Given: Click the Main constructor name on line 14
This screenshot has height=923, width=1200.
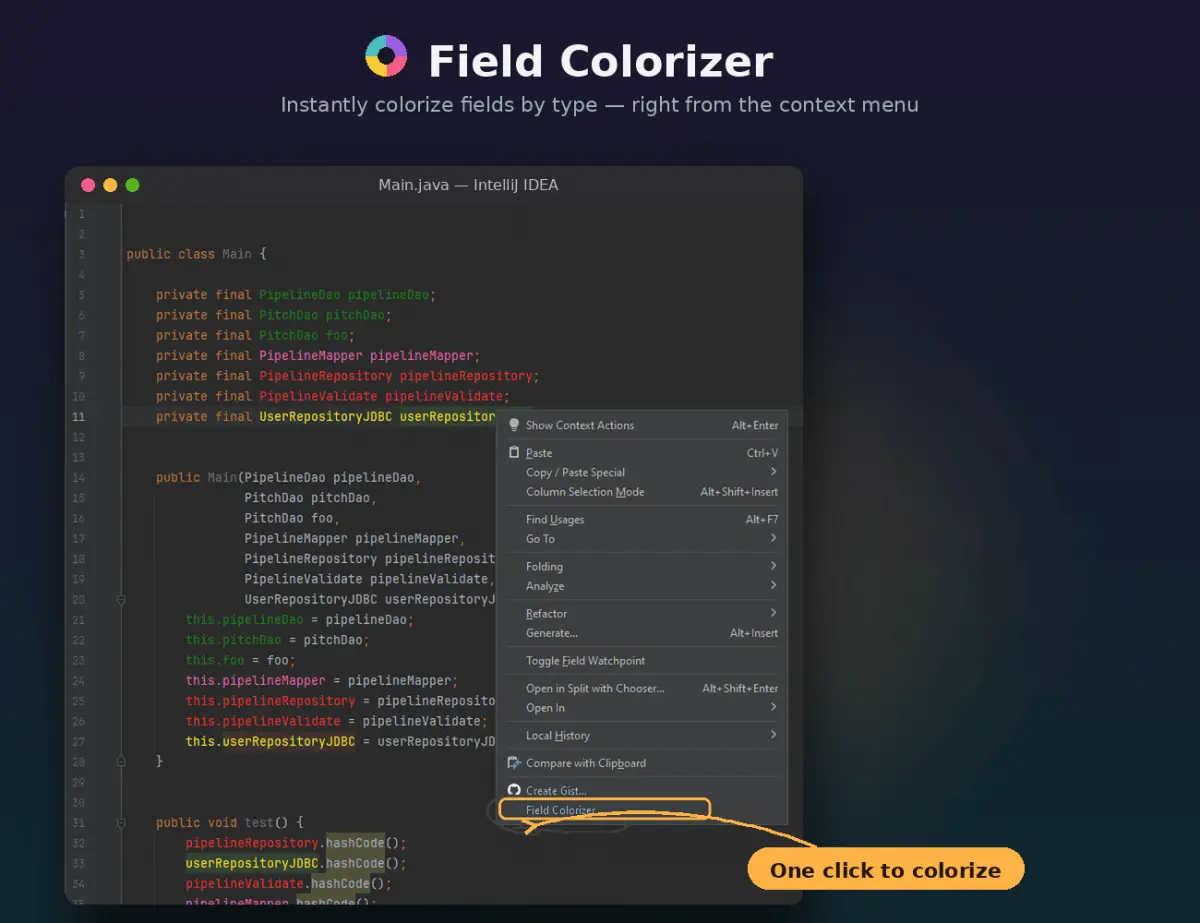Looking at the screenshot, I should pos(222,478).
